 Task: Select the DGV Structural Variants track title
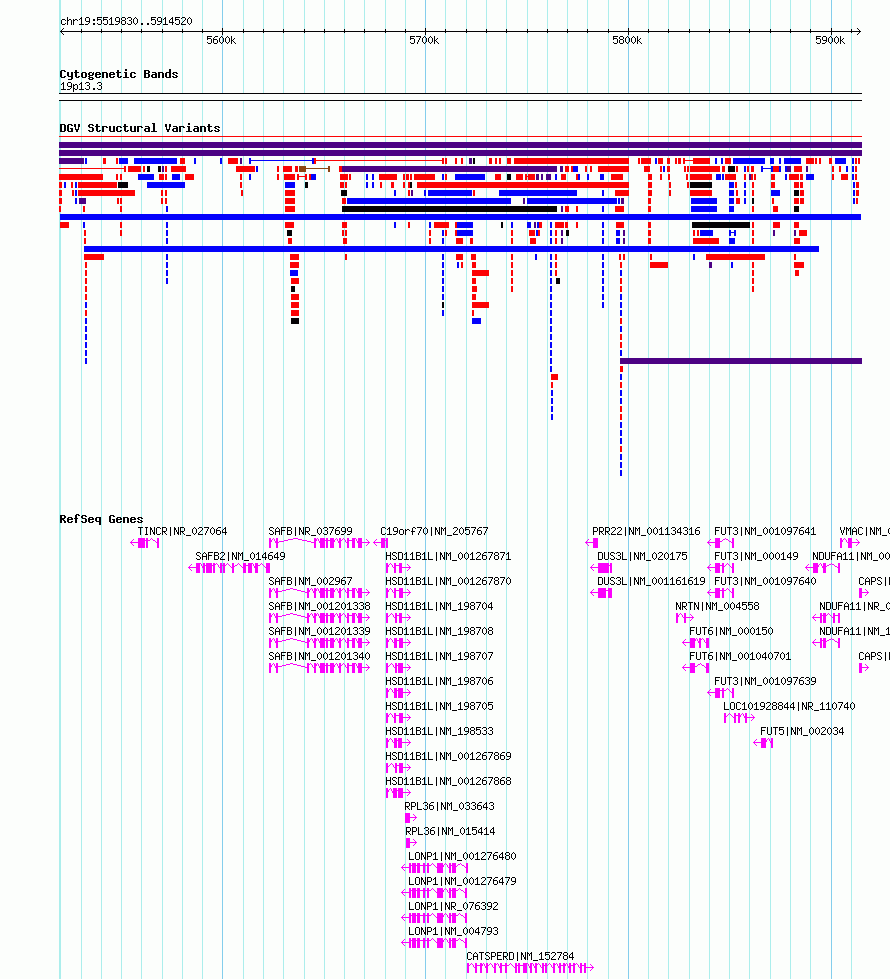click(x=140, y=128)
